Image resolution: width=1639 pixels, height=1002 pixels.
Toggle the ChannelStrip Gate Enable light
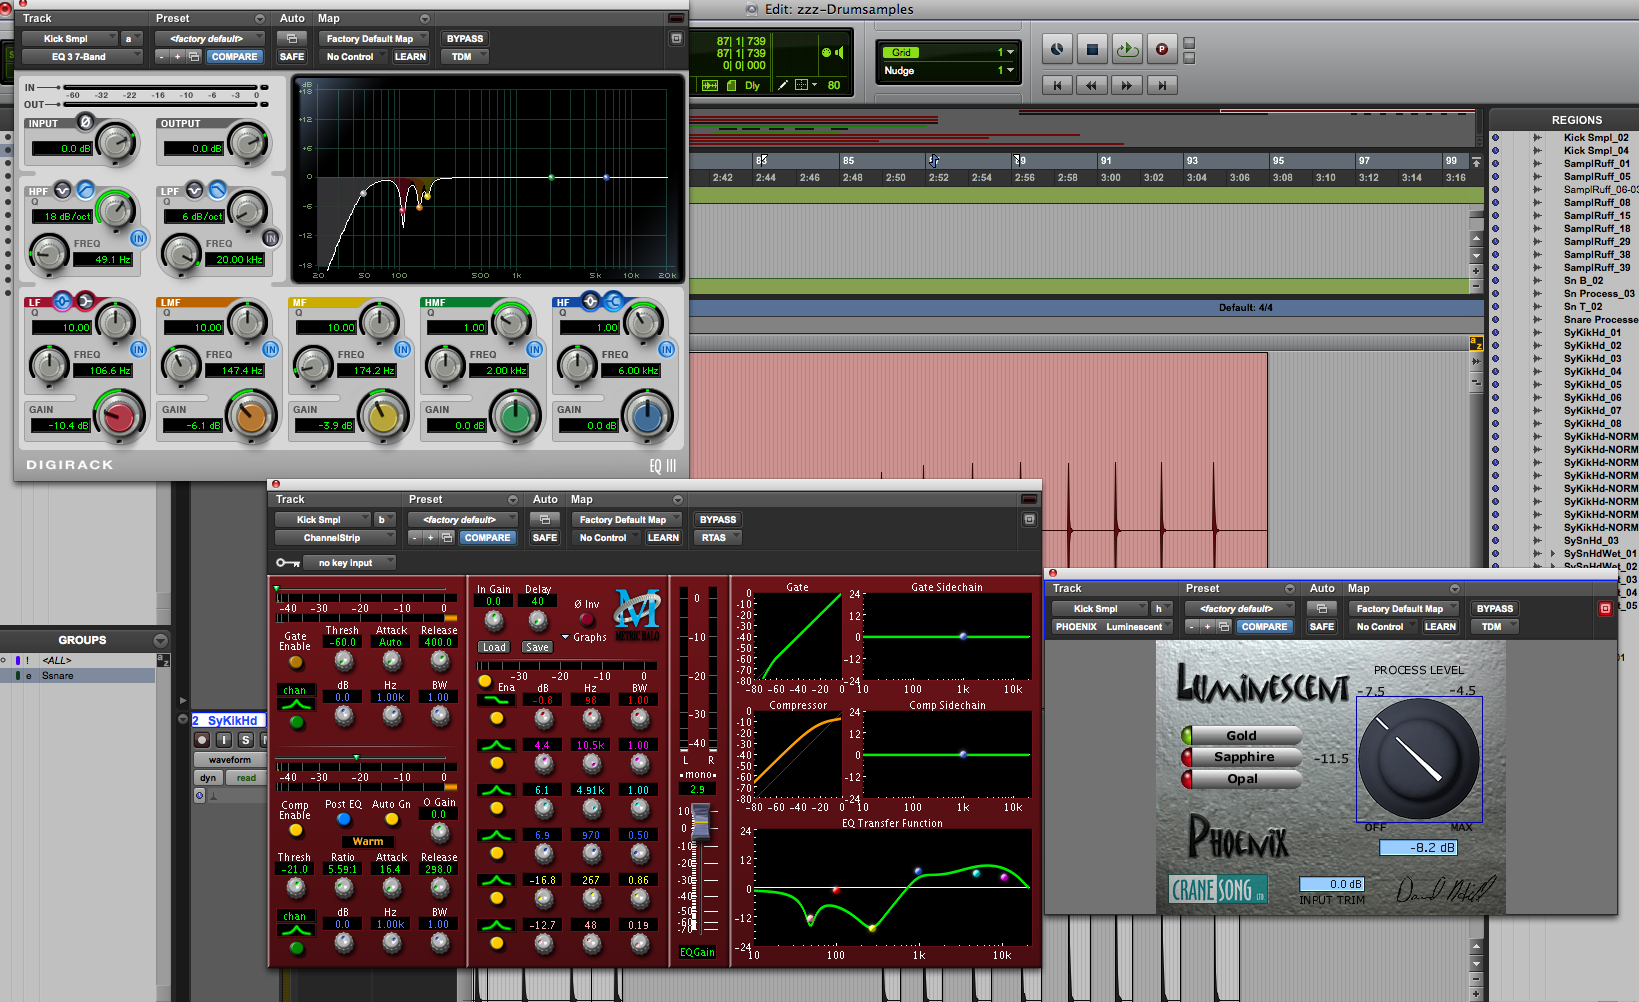[x=296, y=662]
